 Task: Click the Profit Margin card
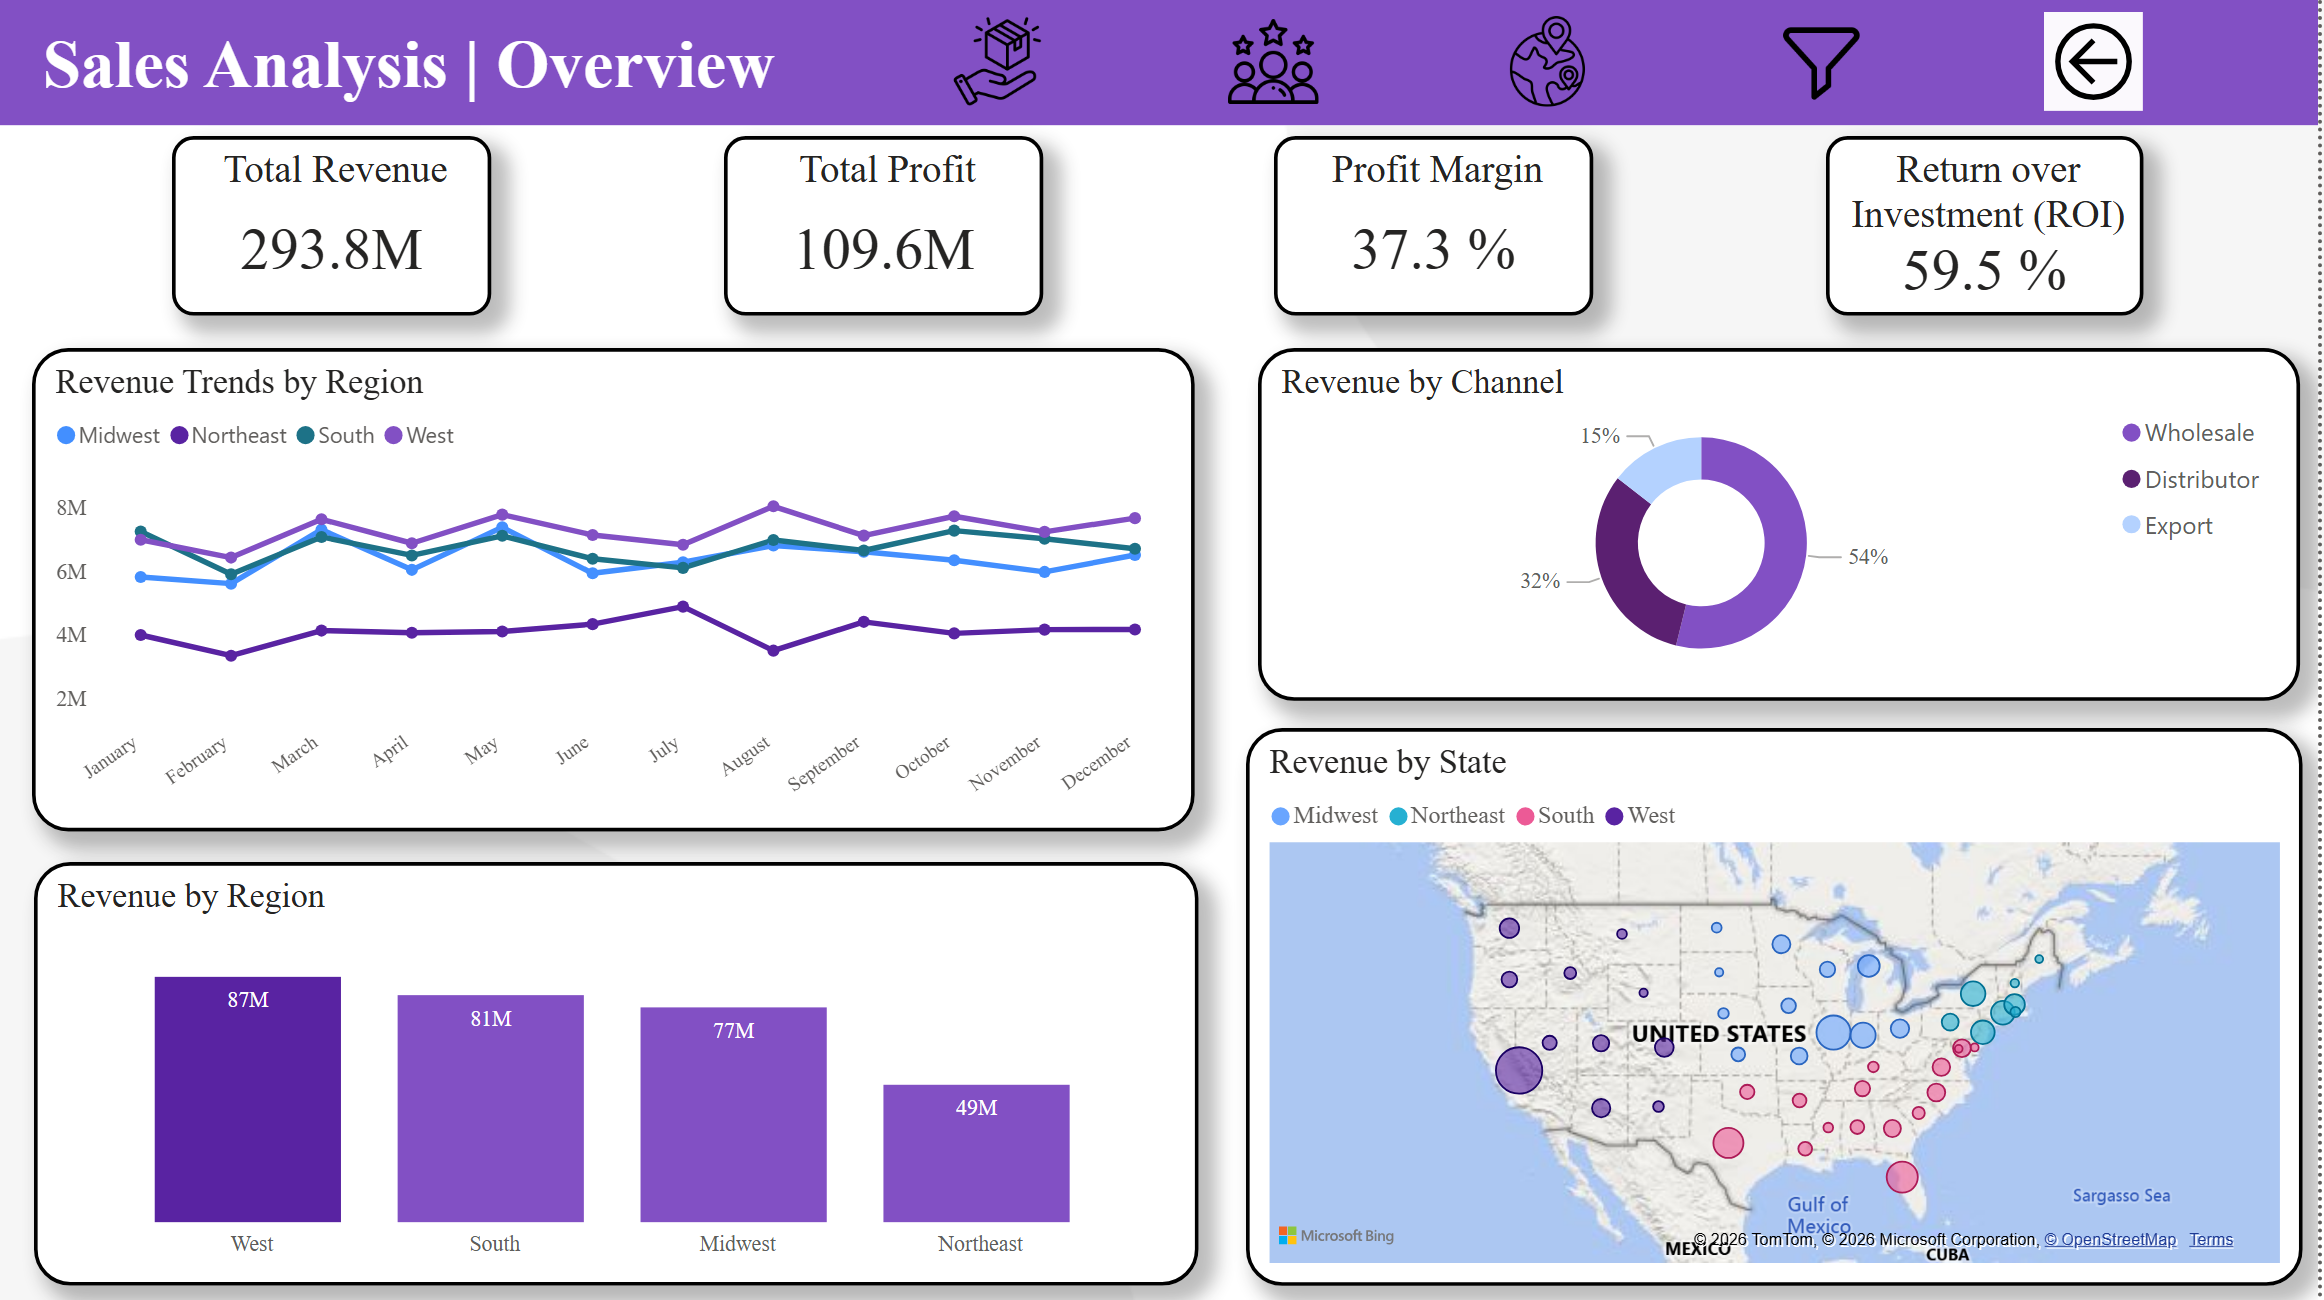coord(1433,226)
